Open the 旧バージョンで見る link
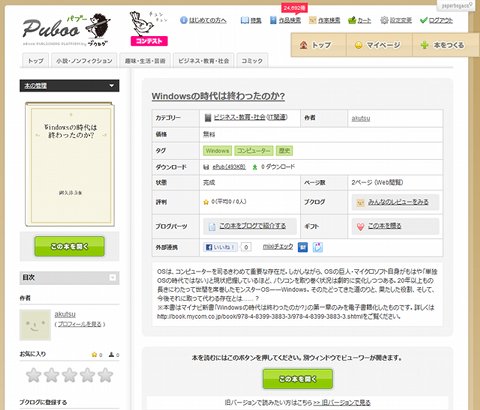 [342, 403]
